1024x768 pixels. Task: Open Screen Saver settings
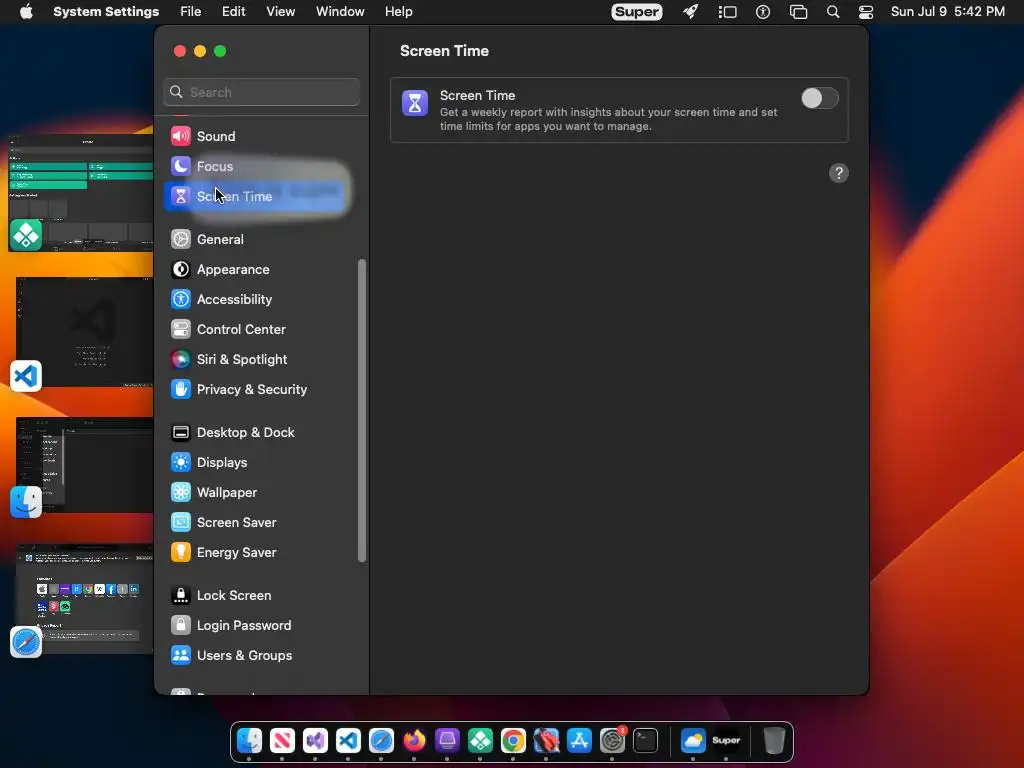pos(261,522)
